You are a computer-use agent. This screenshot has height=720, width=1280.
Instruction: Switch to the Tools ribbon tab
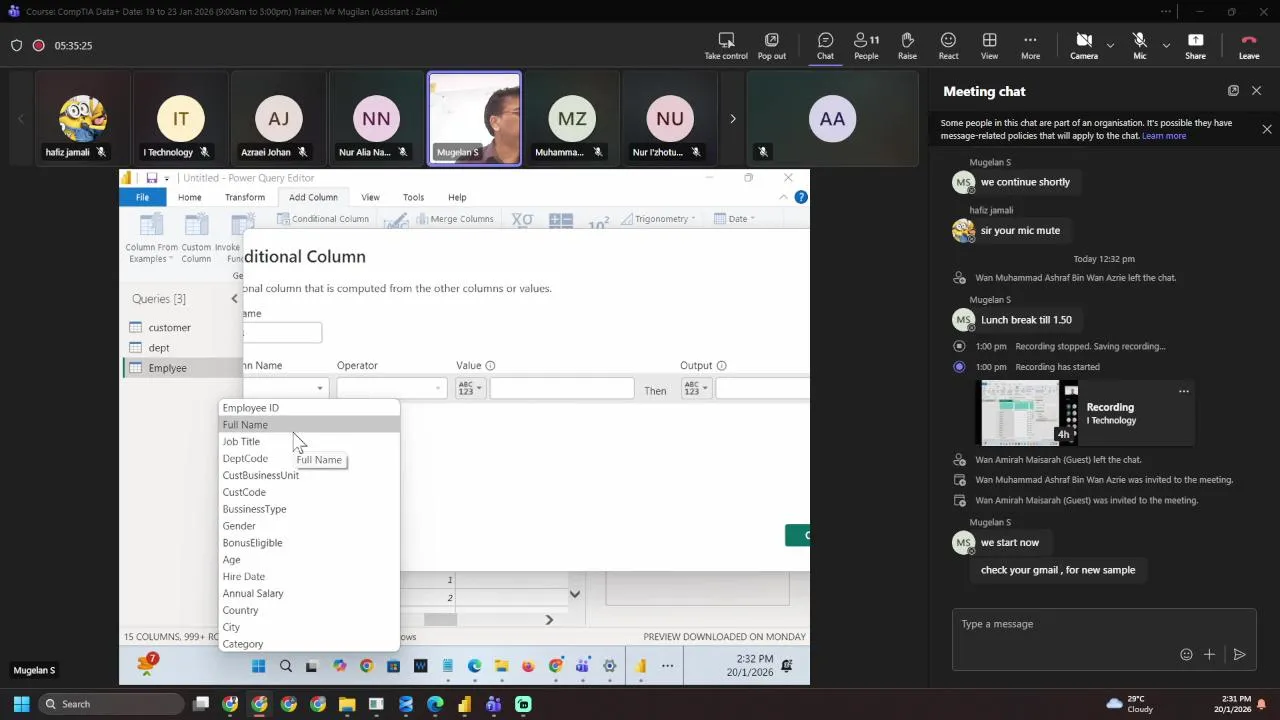click(x=413, y=197)
